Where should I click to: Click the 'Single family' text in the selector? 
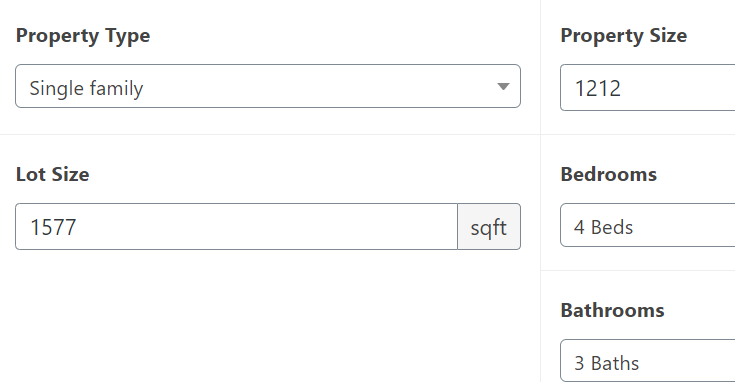click(86, 89)
